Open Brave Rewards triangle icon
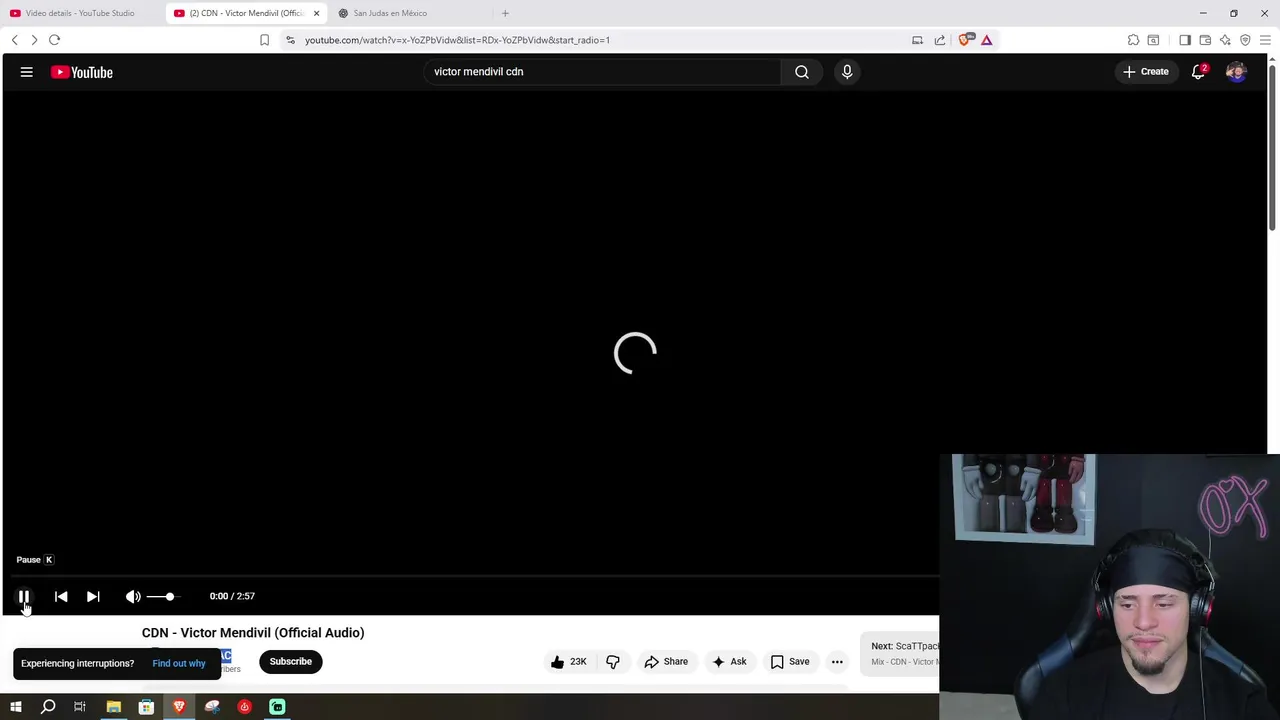Screen dimensions: 1280x720 point(986,40)
